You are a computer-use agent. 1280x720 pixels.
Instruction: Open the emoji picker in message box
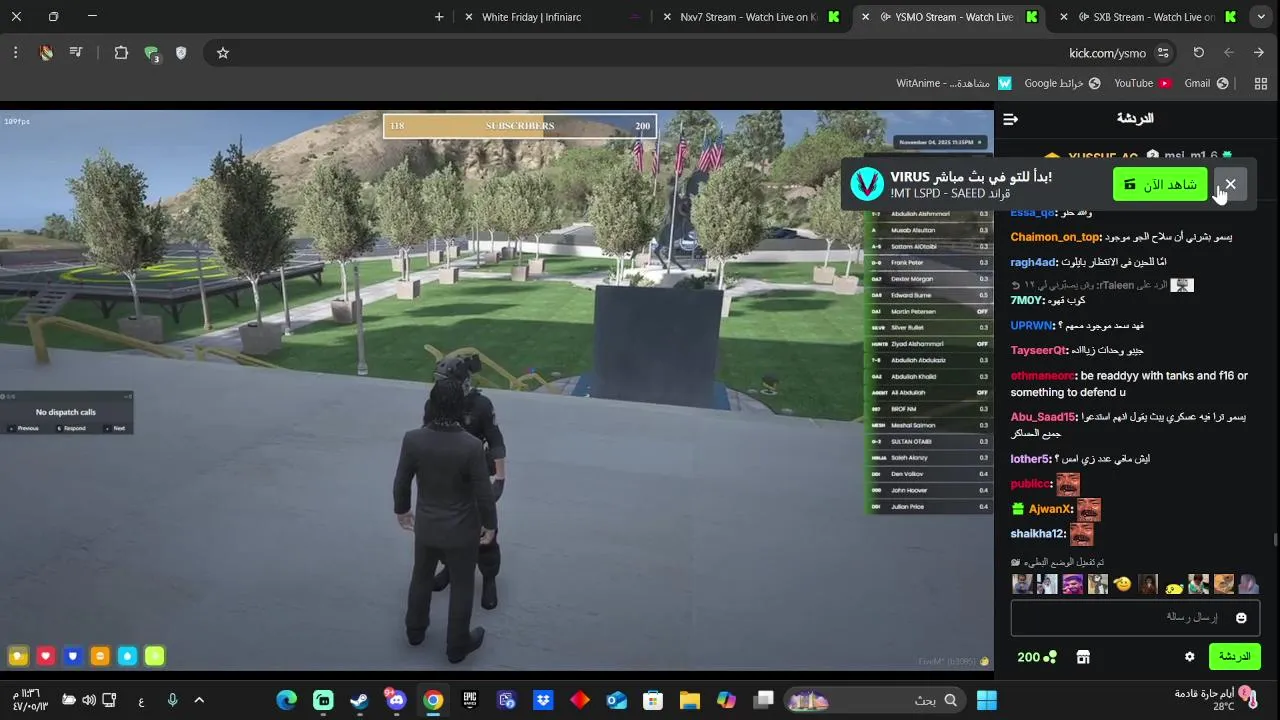[x=1241, y=618]
